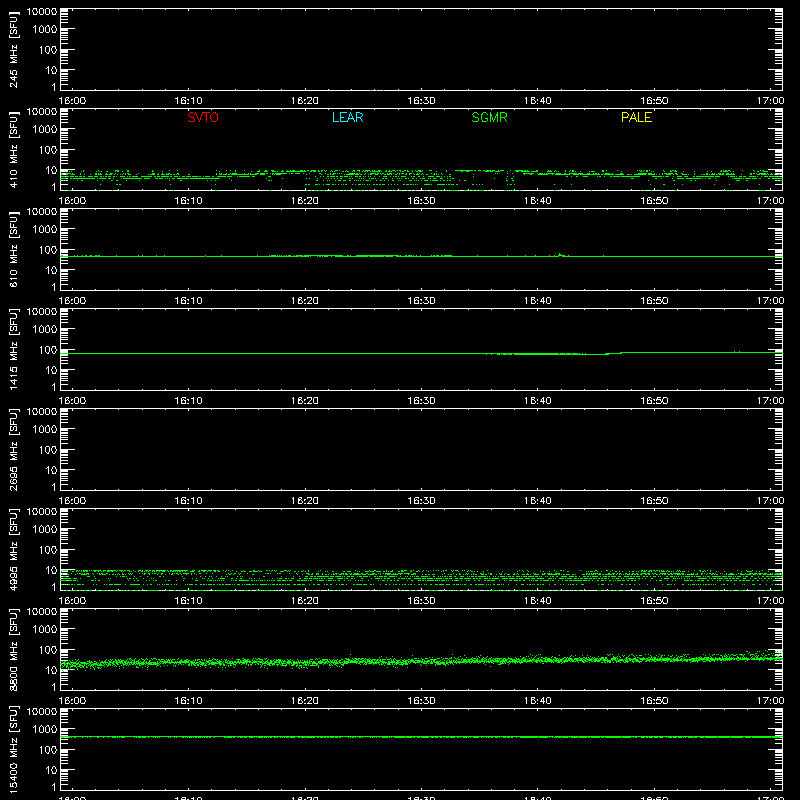This screenshot has width=800, height=800.
Task: Select the 610 MHz [SFU] axis label
Action: 13,249
